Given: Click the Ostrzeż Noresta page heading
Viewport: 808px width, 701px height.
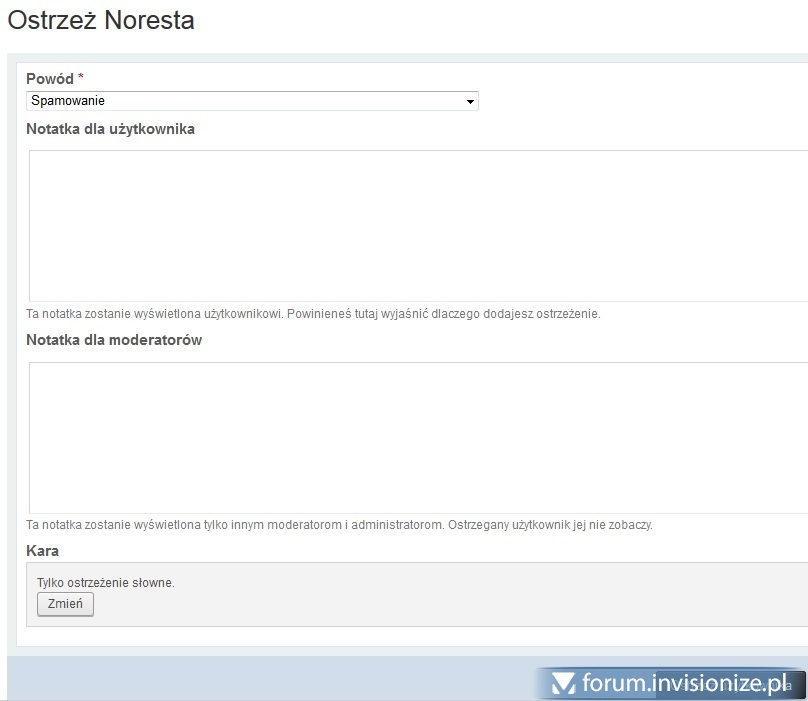Looking at the screenshot, I should click(x=101, y=20).
